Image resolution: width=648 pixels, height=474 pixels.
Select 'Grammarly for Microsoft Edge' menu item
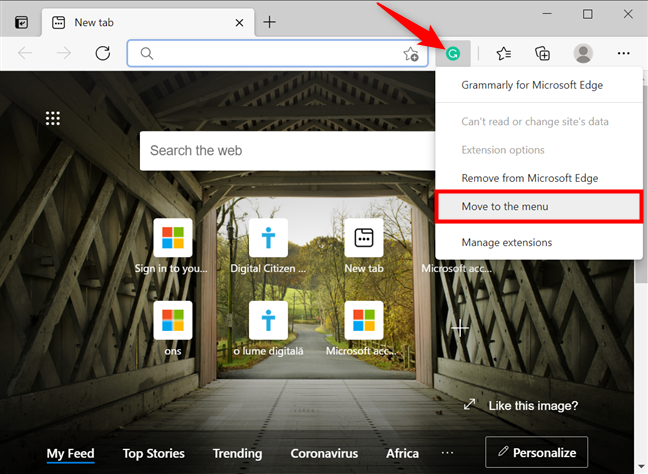click(x=539, y=85)
